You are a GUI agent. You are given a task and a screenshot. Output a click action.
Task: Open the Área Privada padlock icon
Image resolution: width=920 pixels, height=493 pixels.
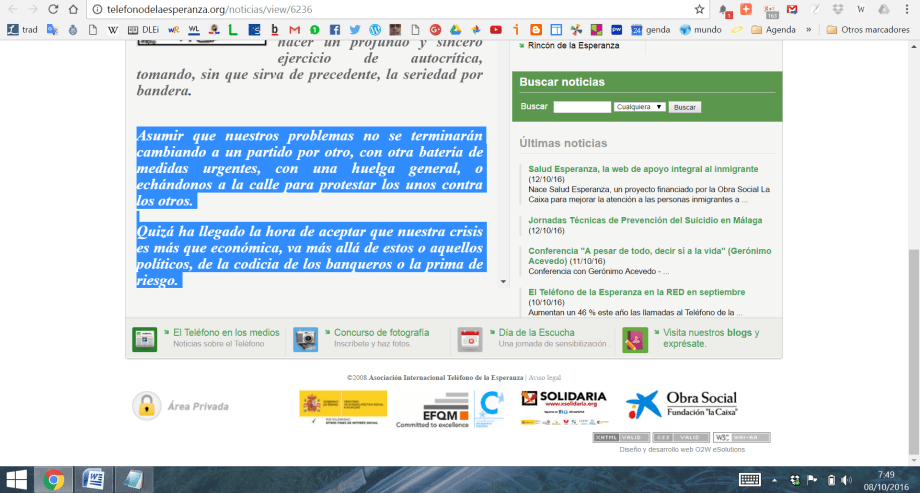147,406
